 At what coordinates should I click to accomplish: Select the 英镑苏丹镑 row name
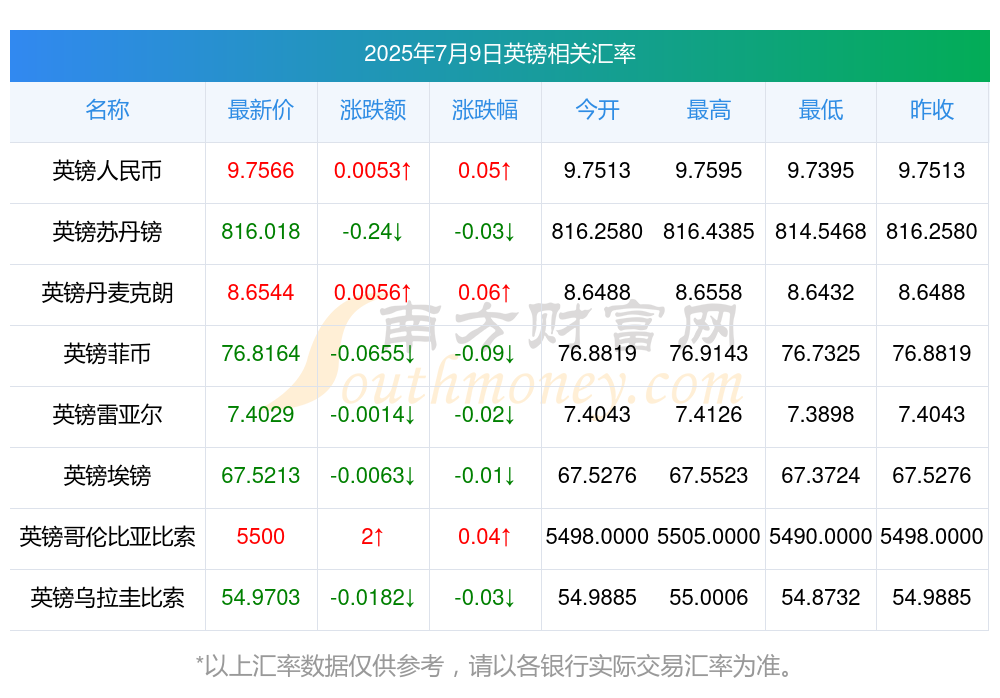pos(107,232)
